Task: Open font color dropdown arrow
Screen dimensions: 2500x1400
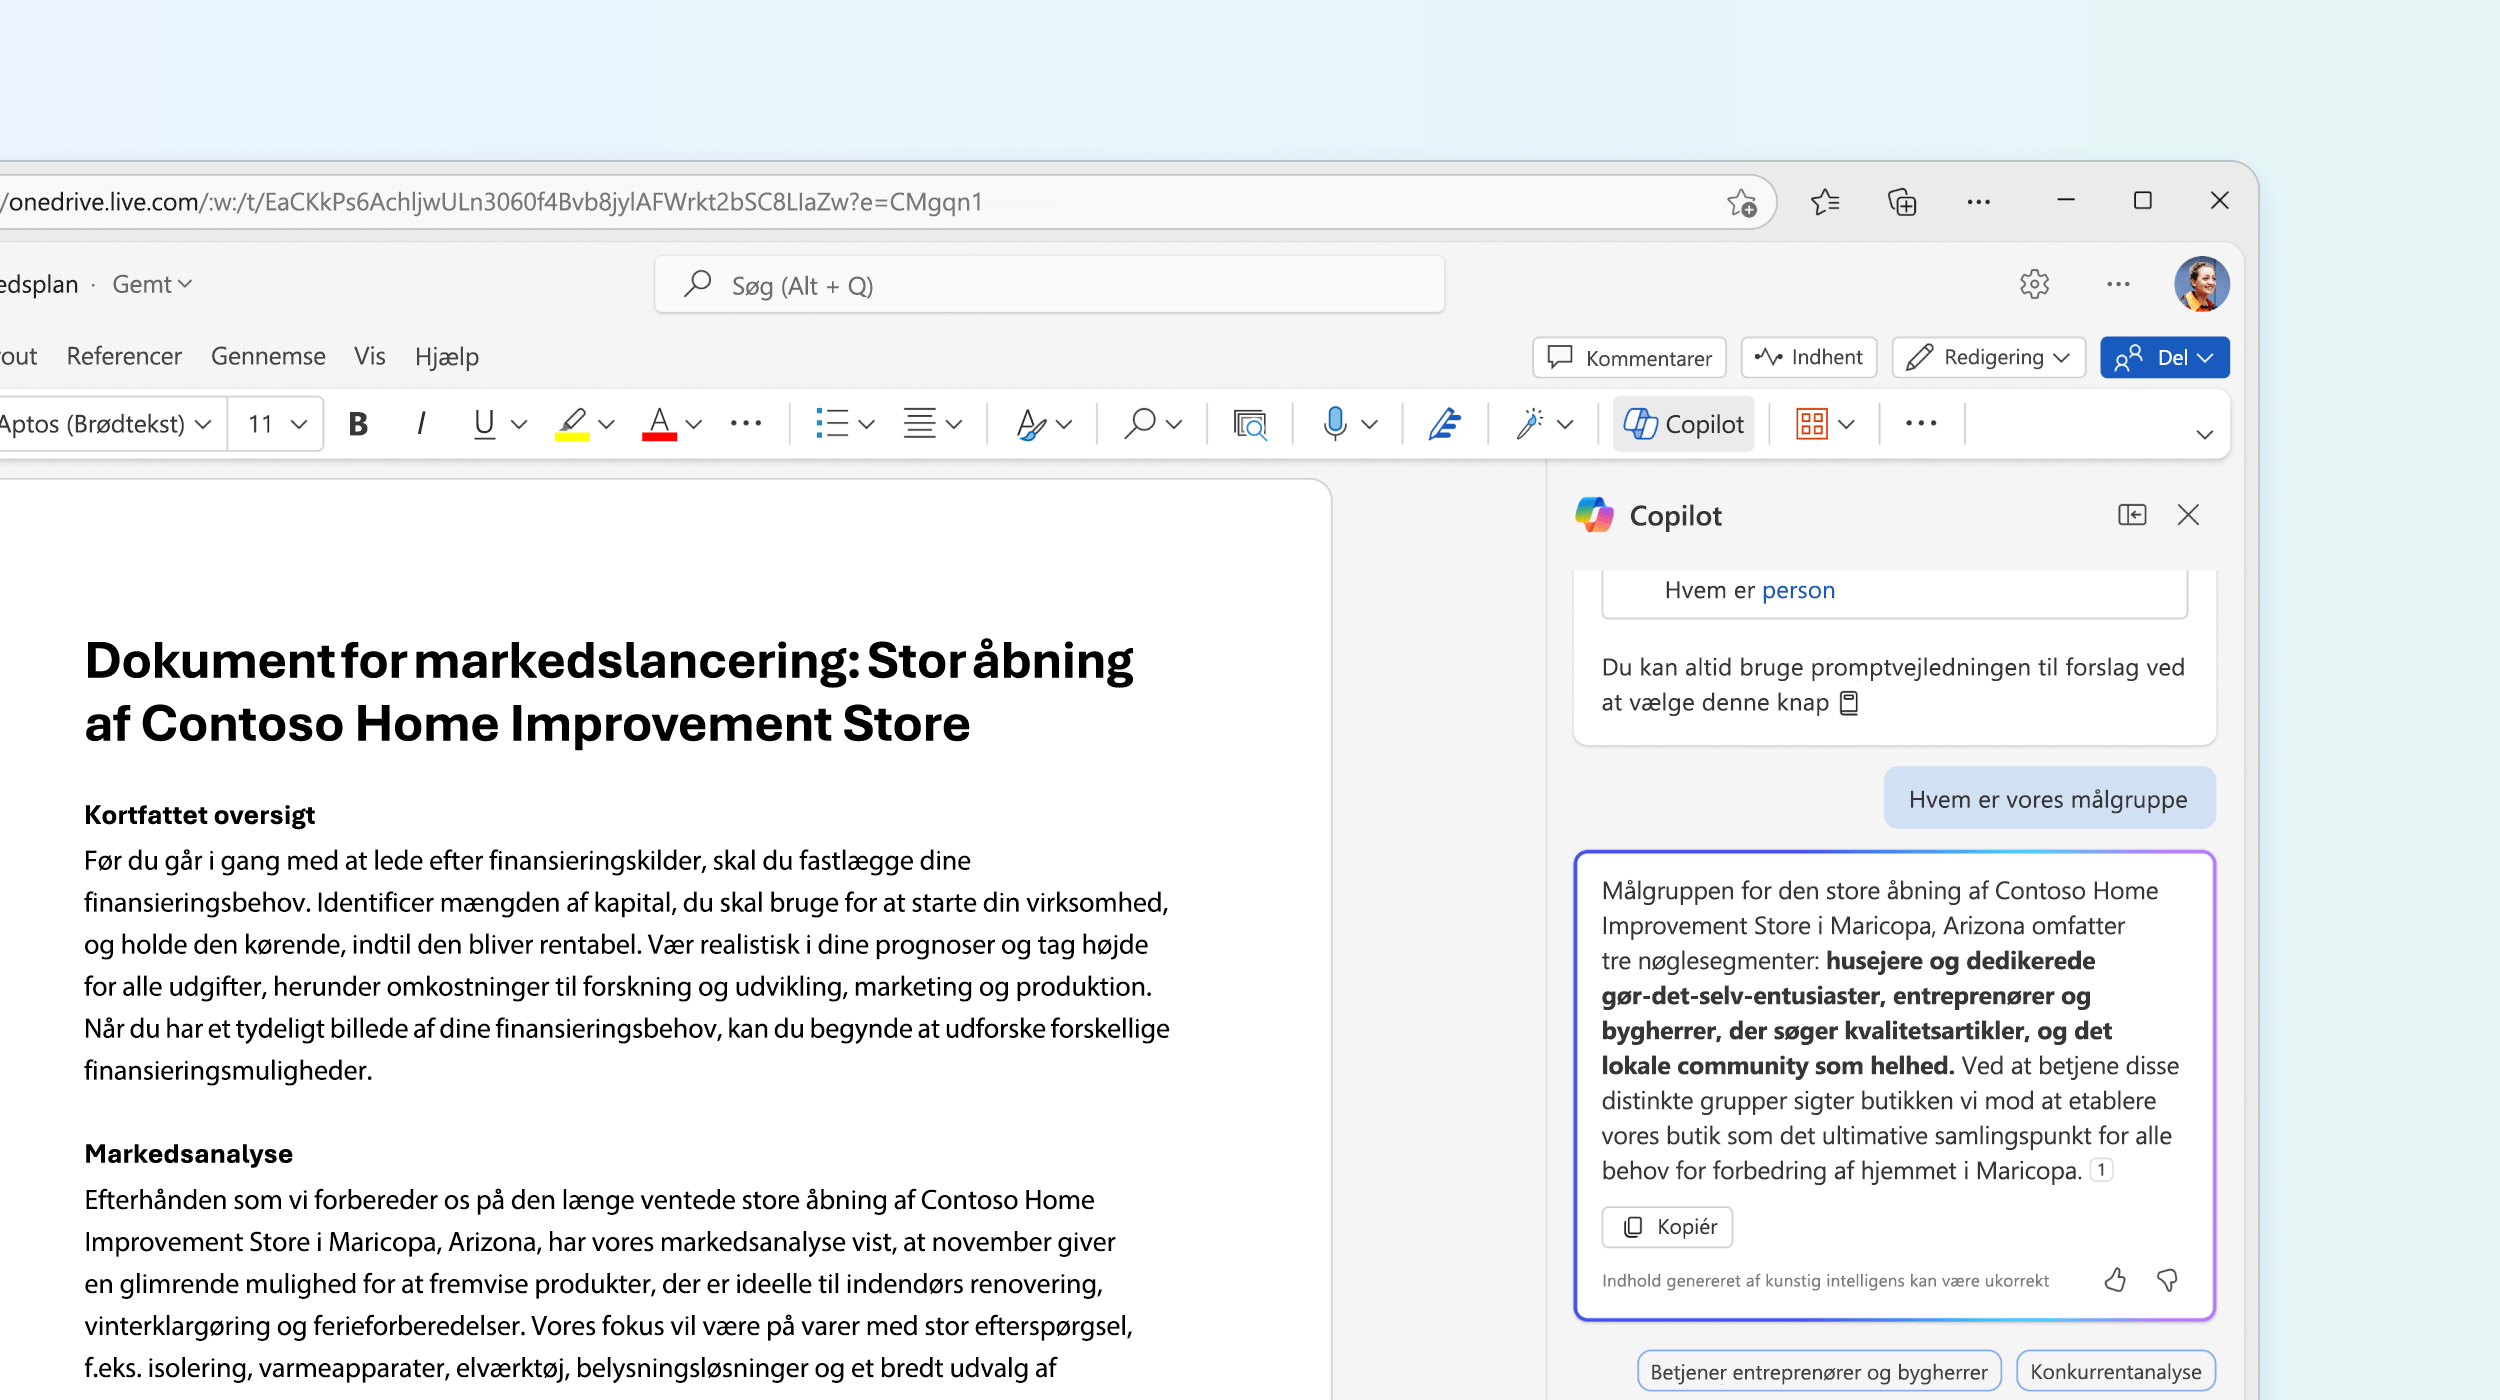Action: coord(694,424)
